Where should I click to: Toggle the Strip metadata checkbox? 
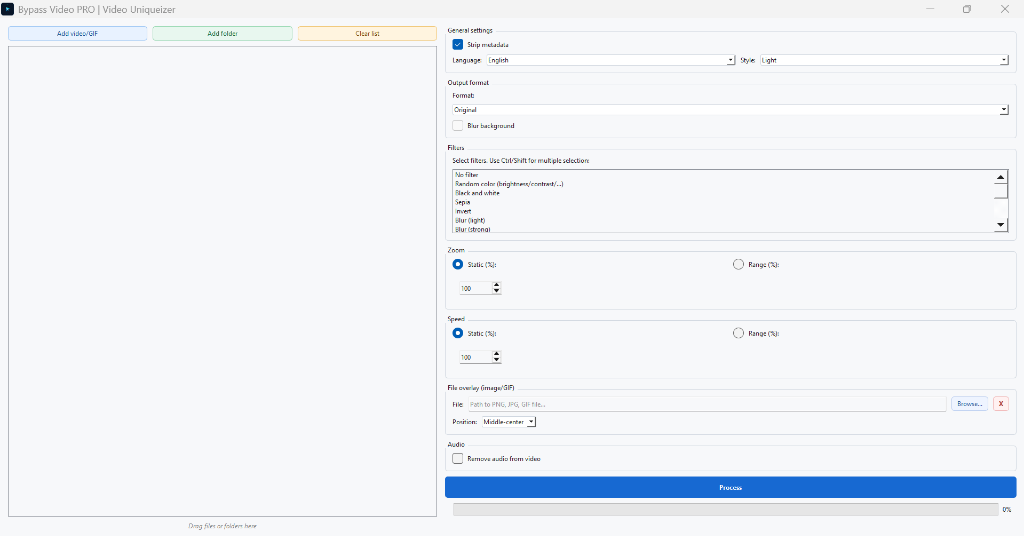[458, 44]
